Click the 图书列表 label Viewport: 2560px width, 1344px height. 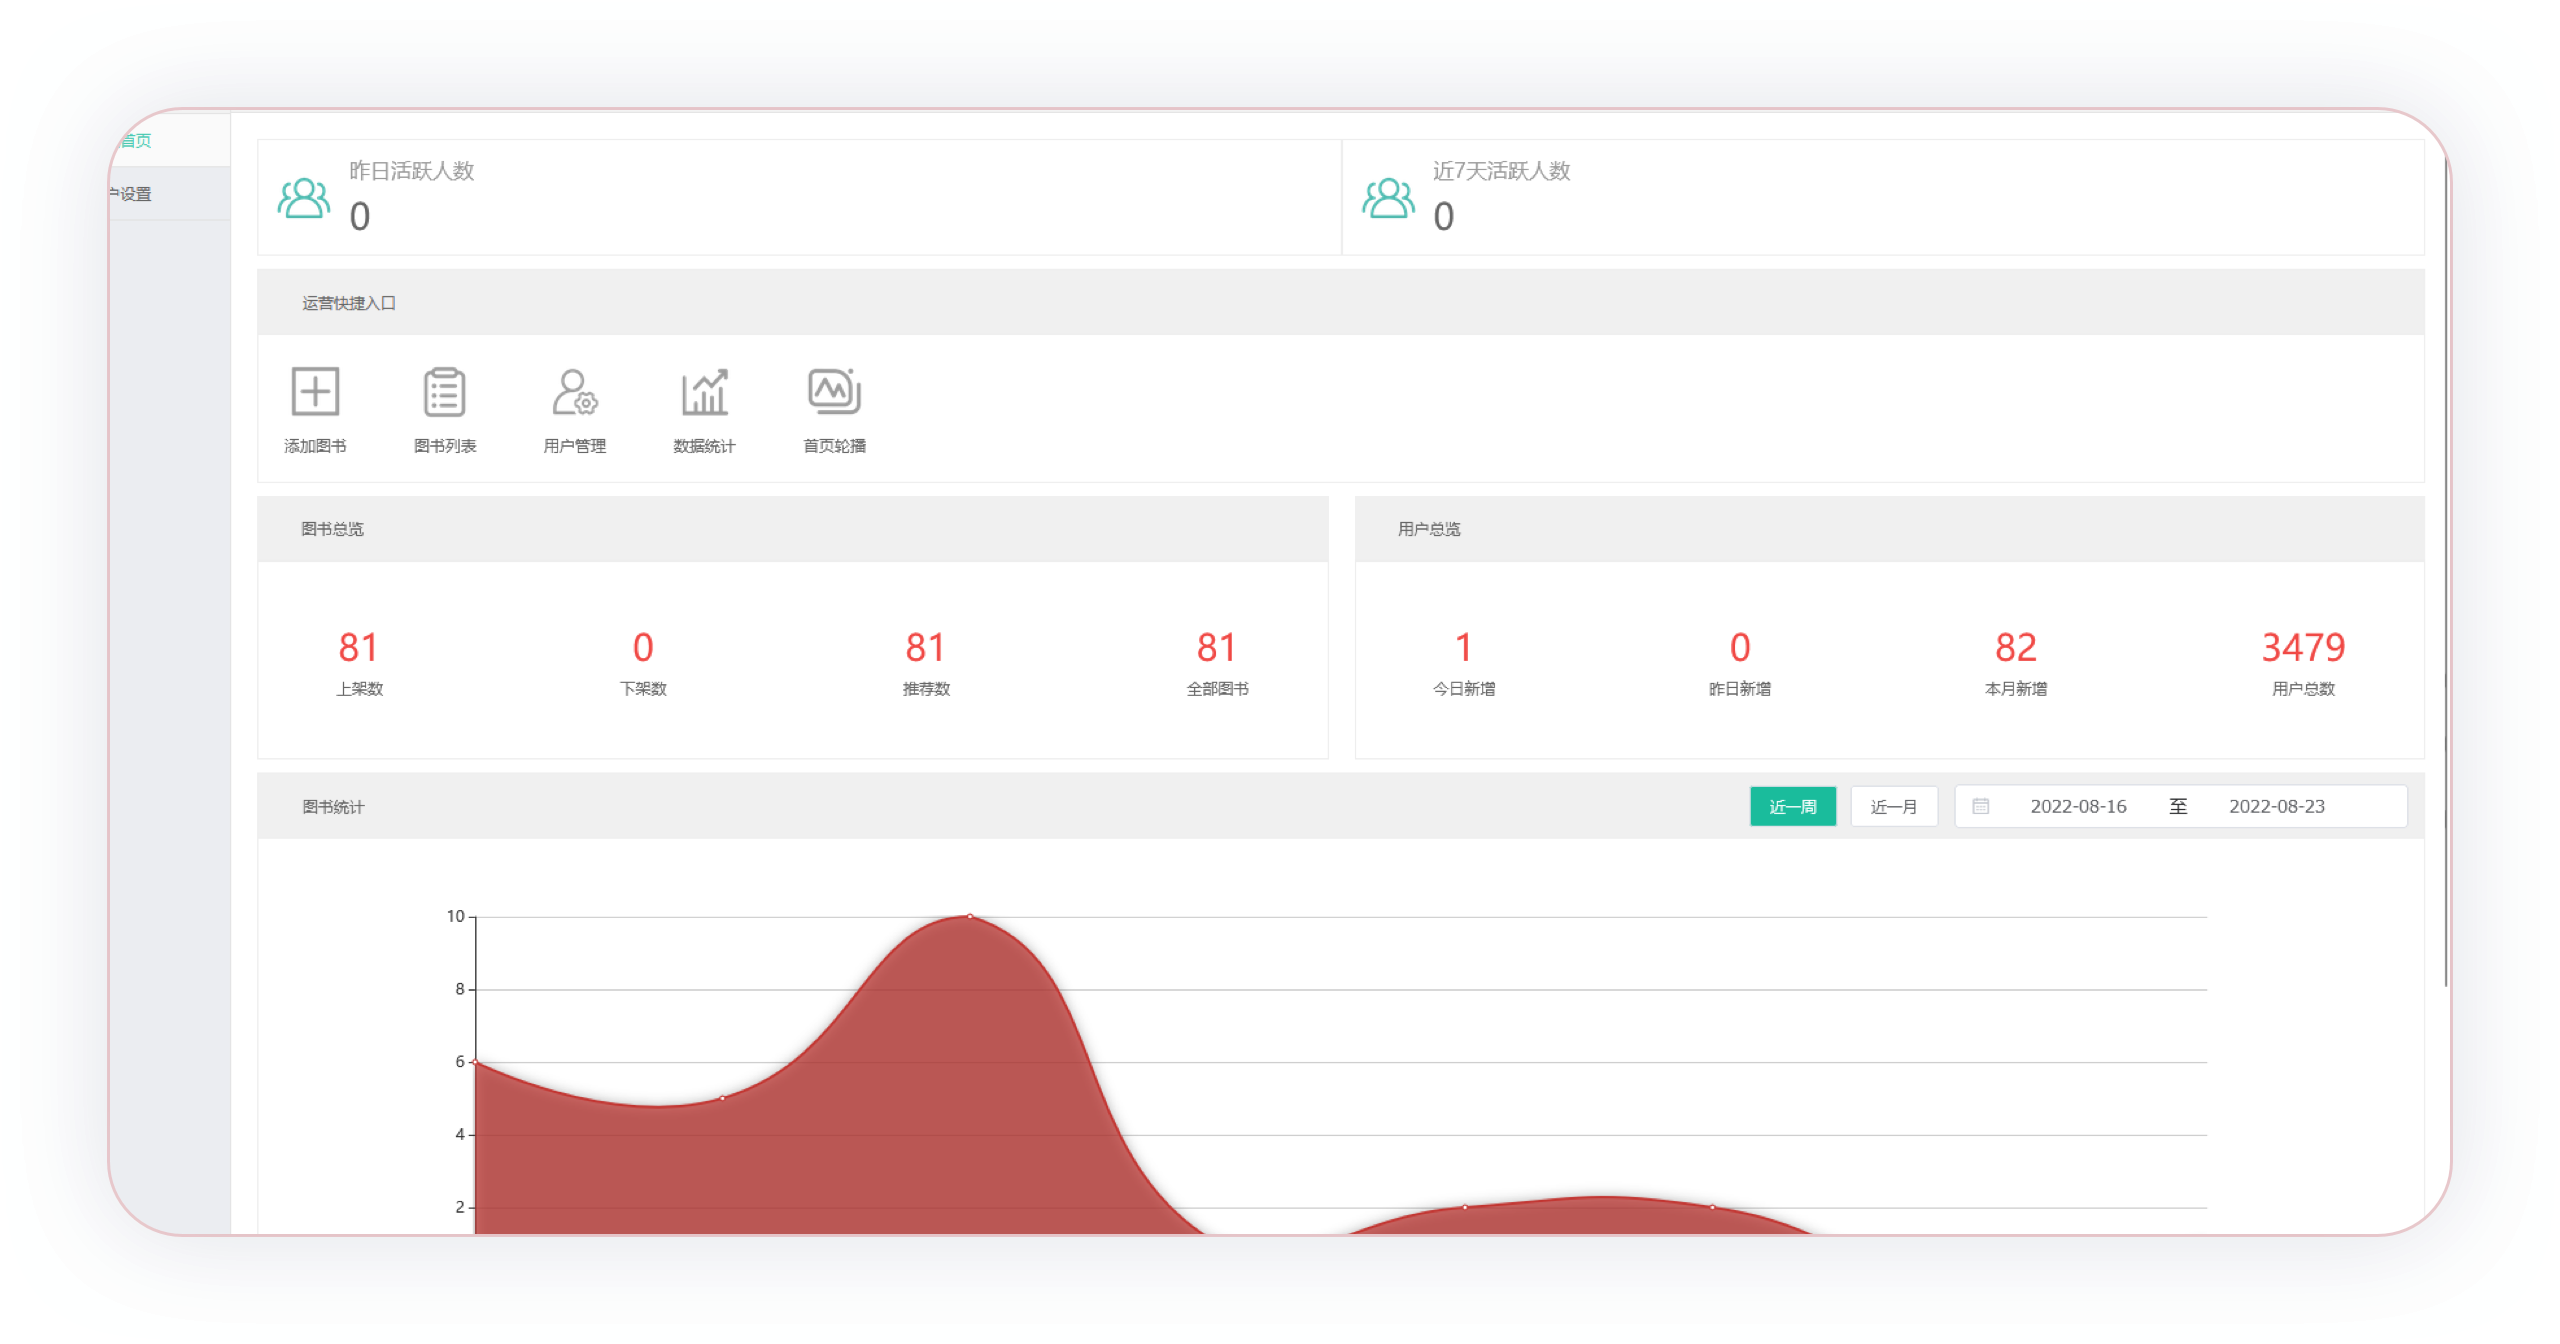445,446
